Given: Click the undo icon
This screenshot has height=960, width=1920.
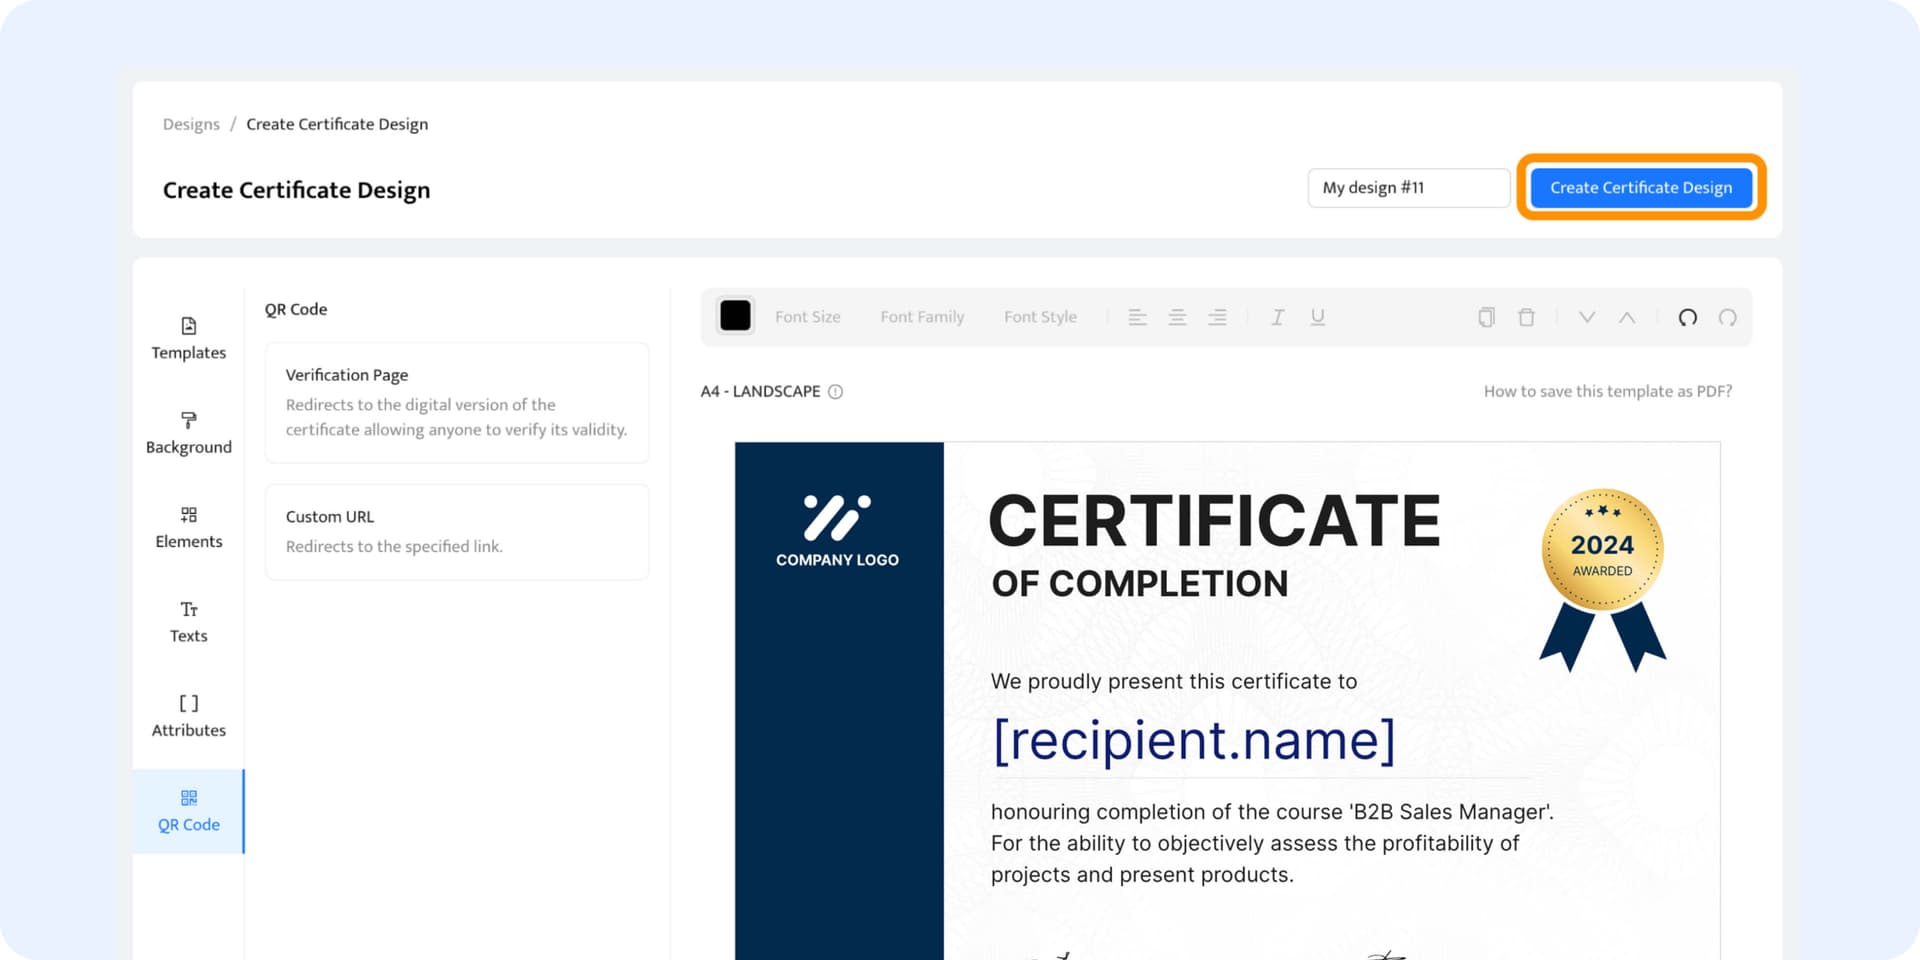Looking at the screenshot, I should tap(1687, 317).
